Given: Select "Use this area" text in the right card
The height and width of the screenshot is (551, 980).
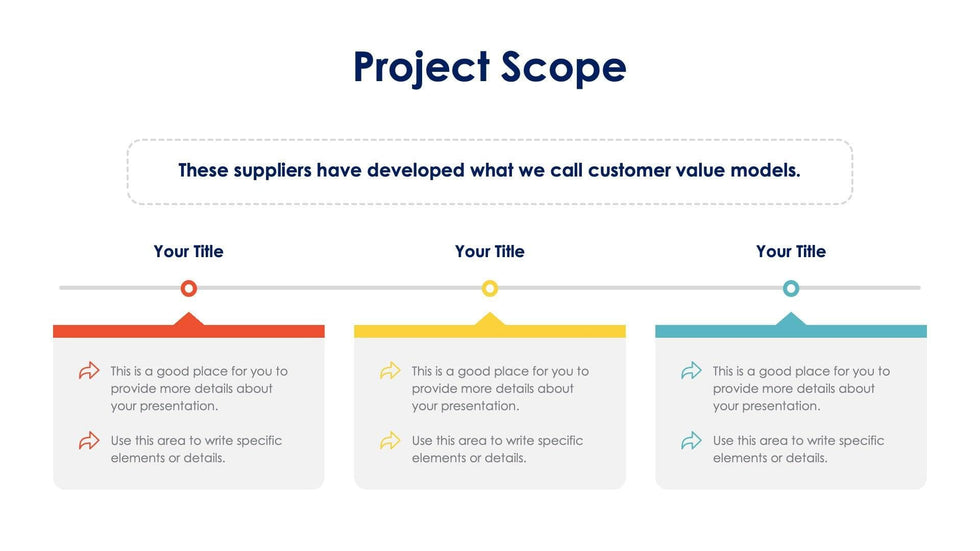Looking at the screenshot, I should [x=798, y=449].
